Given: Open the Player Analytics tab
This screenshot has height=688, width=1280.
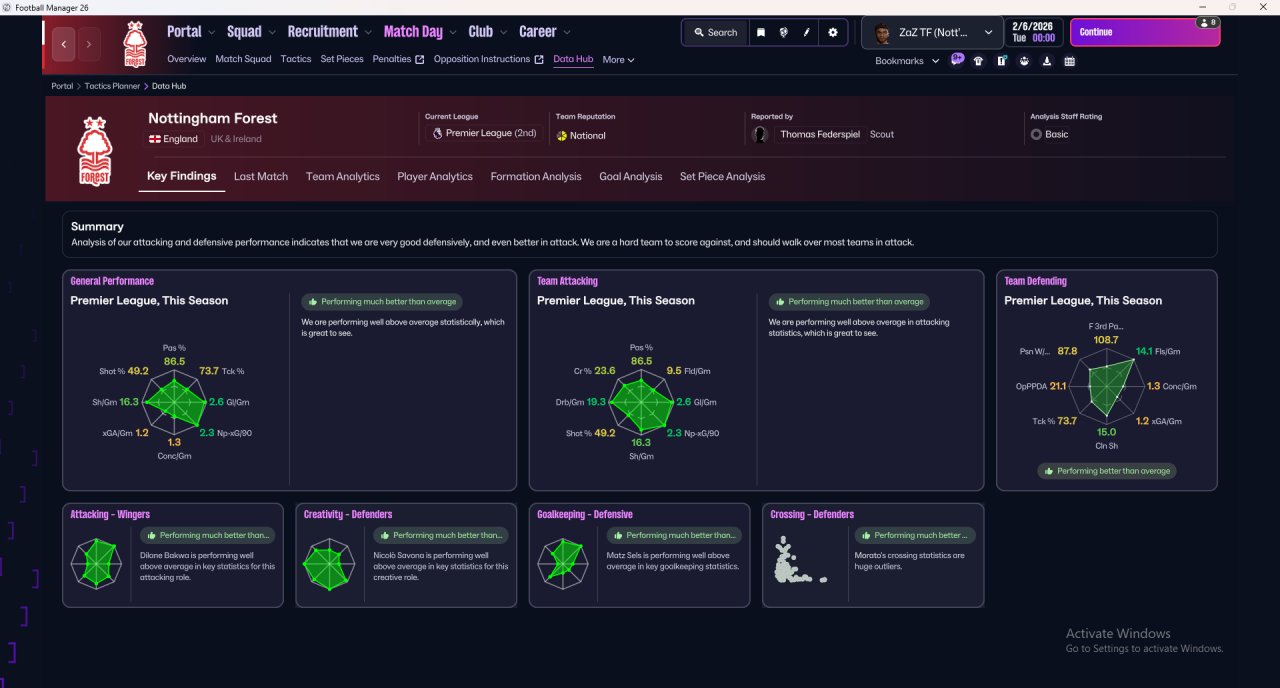Looking at the screenshot, I should 435,176.
